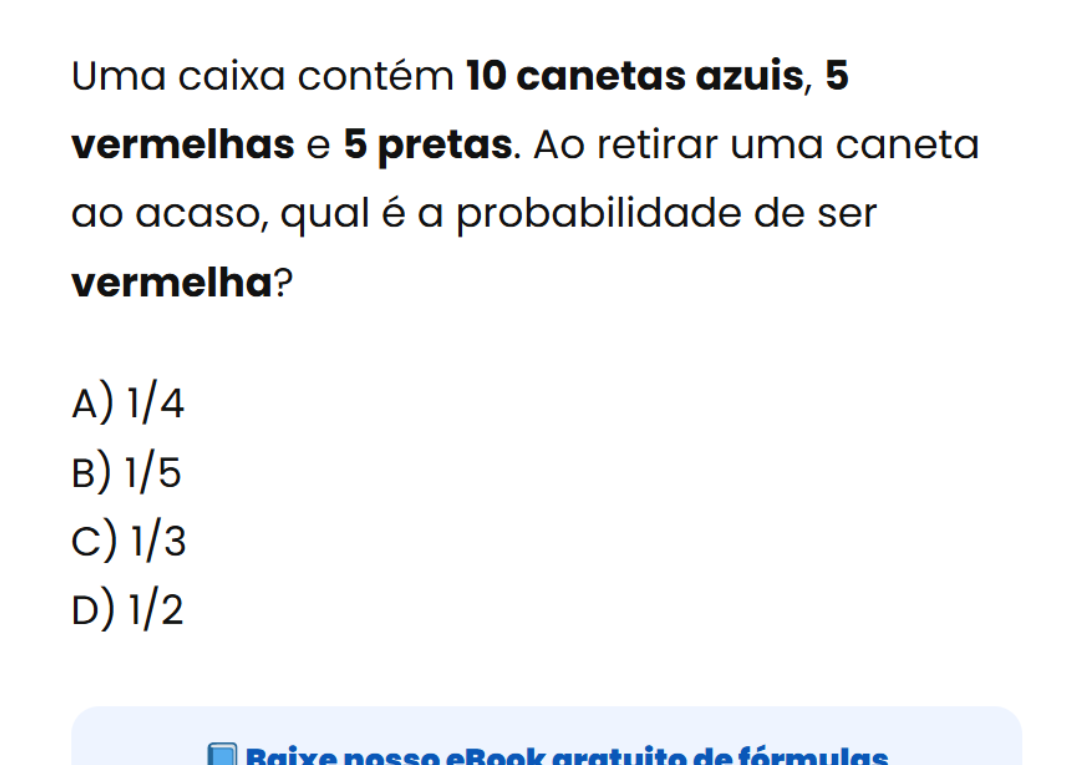The height and width of the screenshot is (765, 1080).
Task: Click the bold word "vermelha" before question mark
Action: pyautogui.click(x=172, y=284)
